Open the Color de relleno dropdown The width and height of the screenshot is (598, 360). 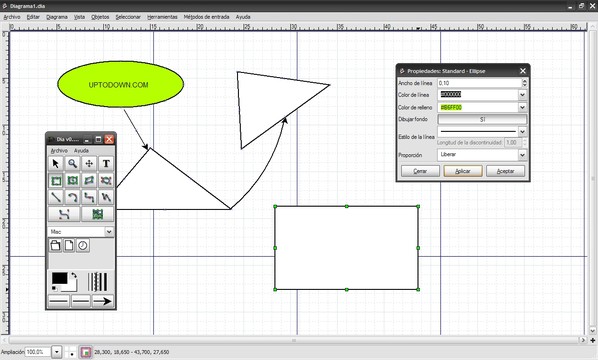[x=522, y=108]
